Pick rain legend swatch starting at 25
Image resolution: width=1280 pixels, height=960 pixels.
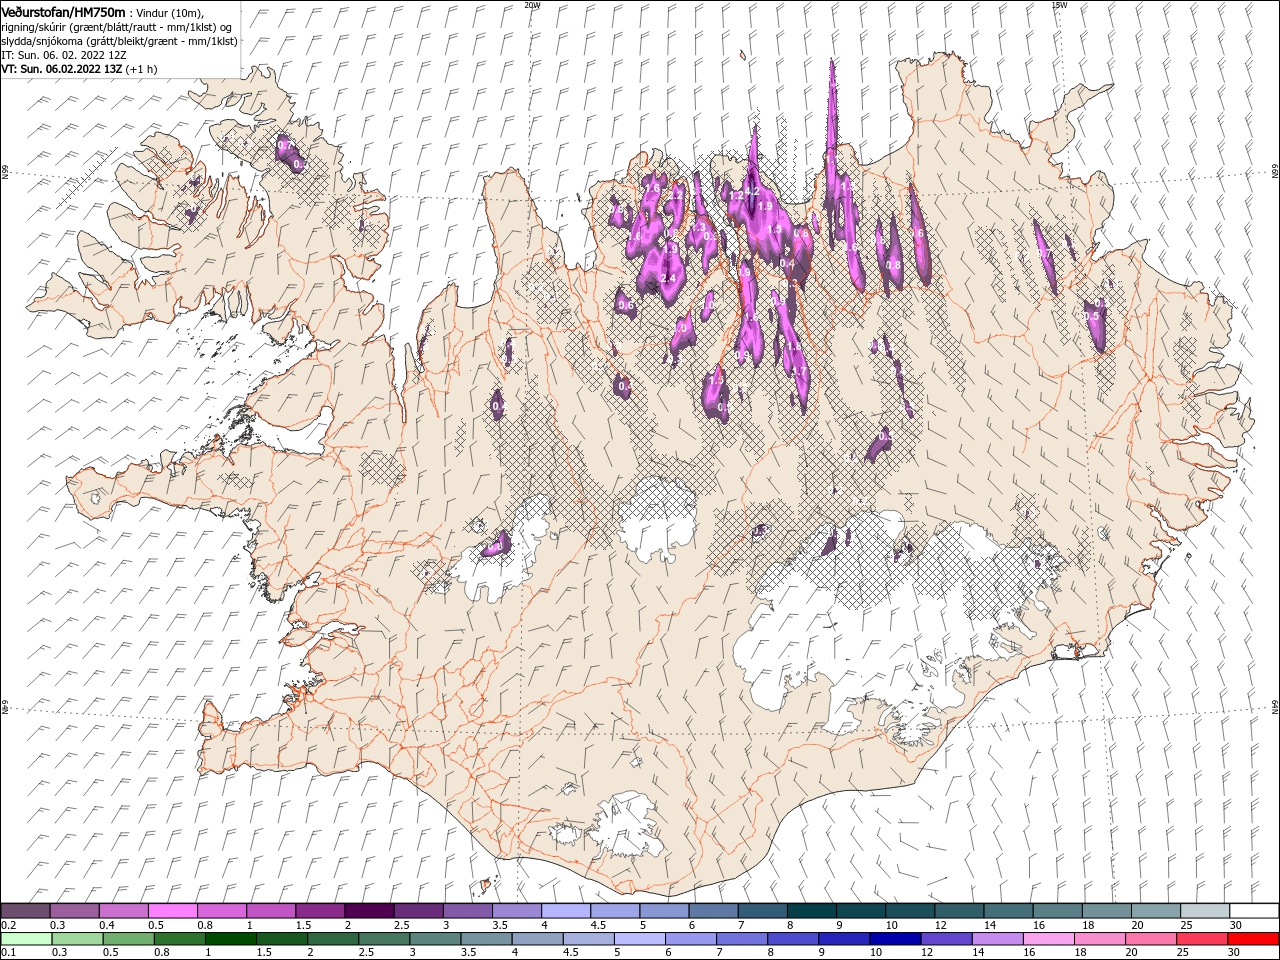click(x=1202, y=939)
